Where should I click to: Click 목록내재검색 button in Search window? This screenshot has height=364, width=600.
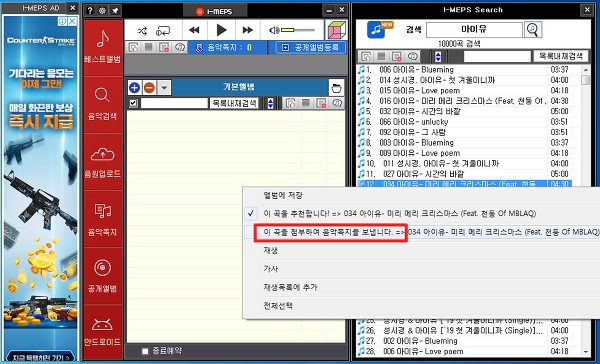[x=561, y=57]
